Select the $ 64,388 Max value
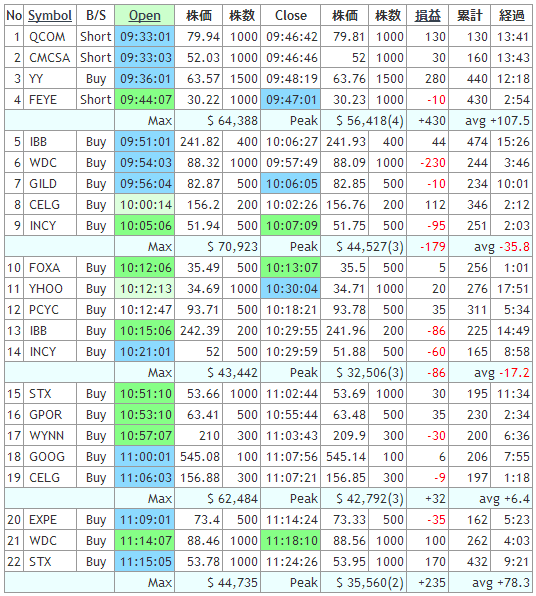 [218, 120]
